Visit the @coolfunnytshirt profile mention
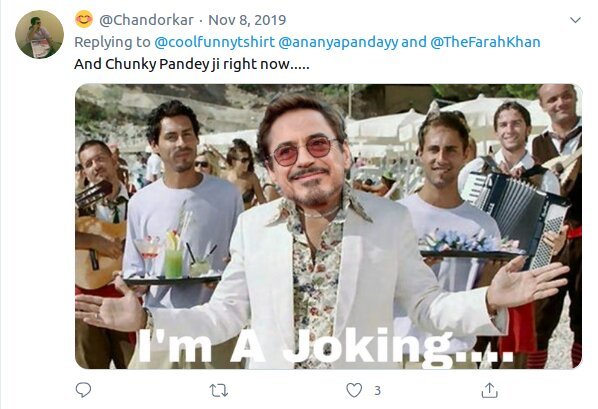598x409 pixels. [214, 42]
